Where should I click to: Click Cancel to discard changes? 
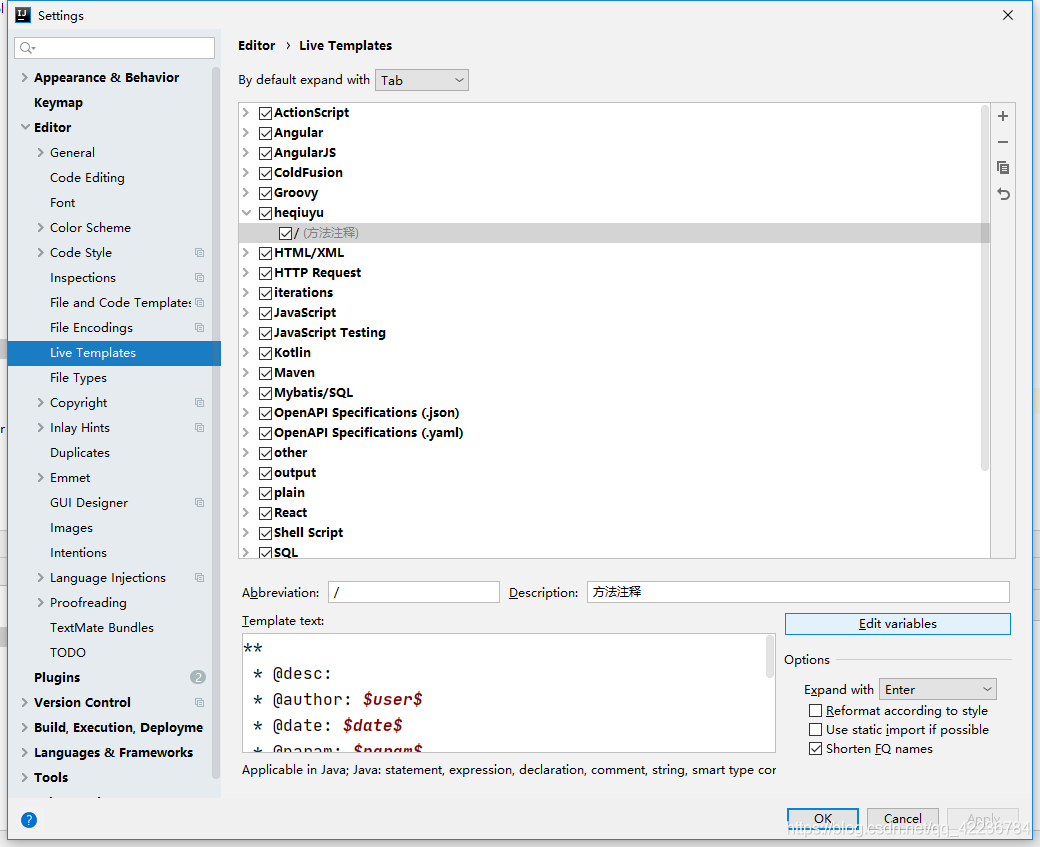(903, 818)
